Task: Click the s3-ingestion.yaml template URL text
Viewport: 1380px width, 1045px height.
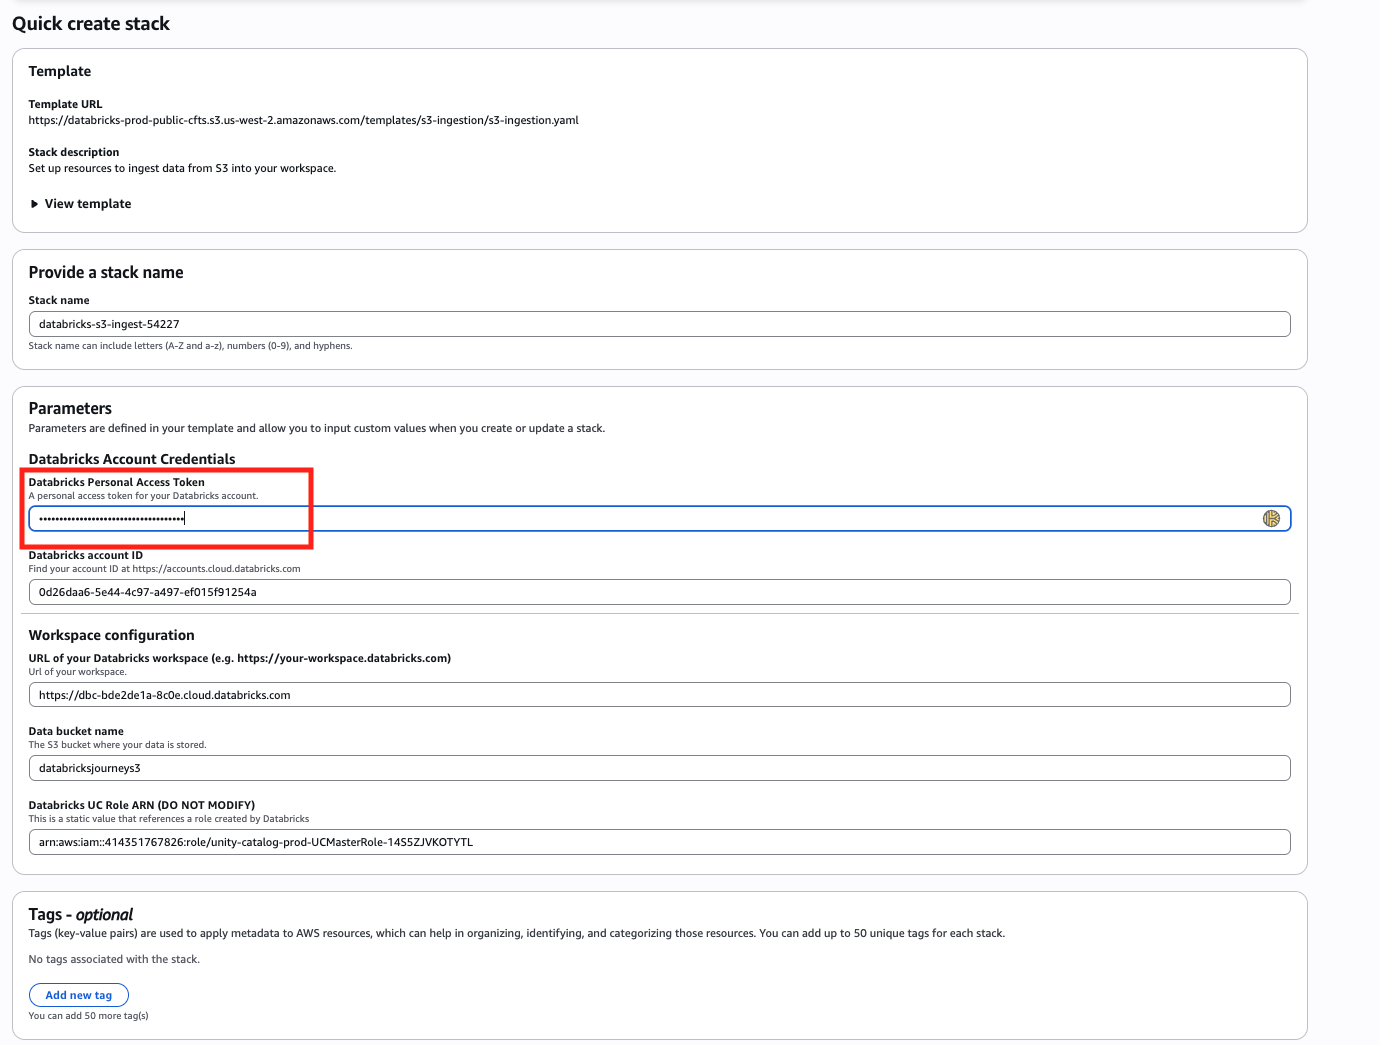Action: [x=303, y=120]
